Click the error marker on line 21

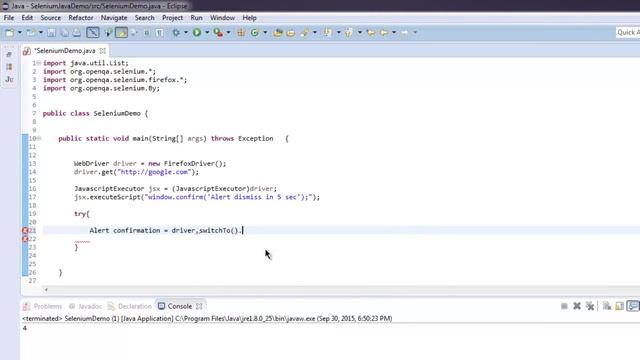tap(25, 231)
